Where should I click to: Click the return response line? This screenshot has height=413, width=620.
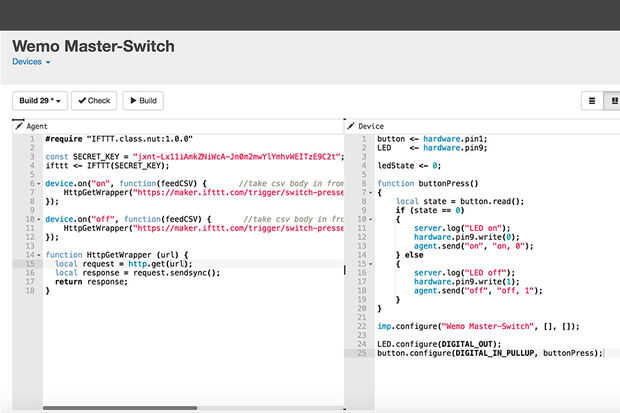click(91, 282)
